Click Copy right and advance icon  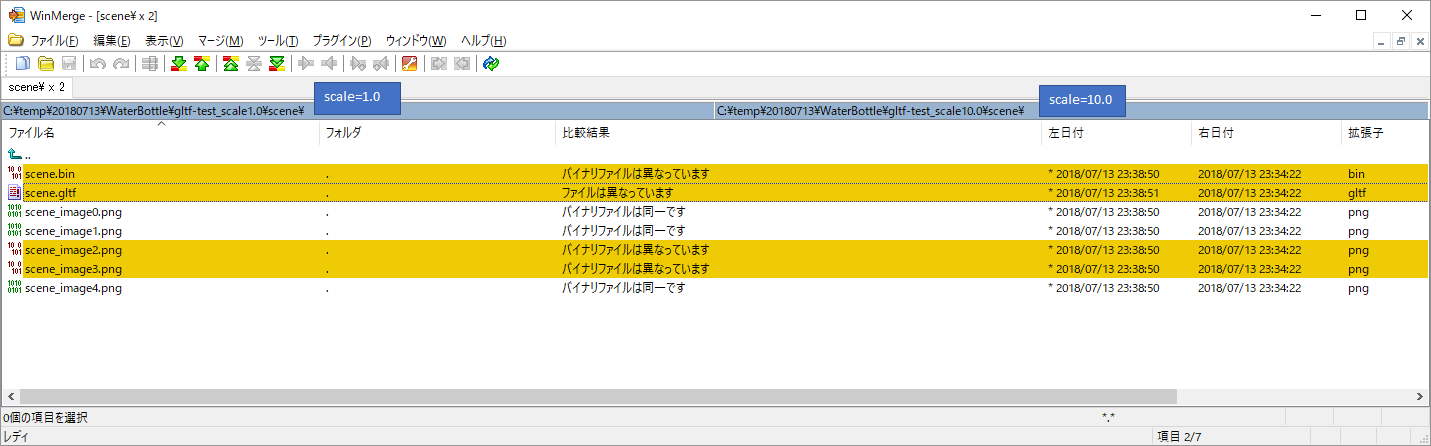pyautogui.click(x=358, y=64)
